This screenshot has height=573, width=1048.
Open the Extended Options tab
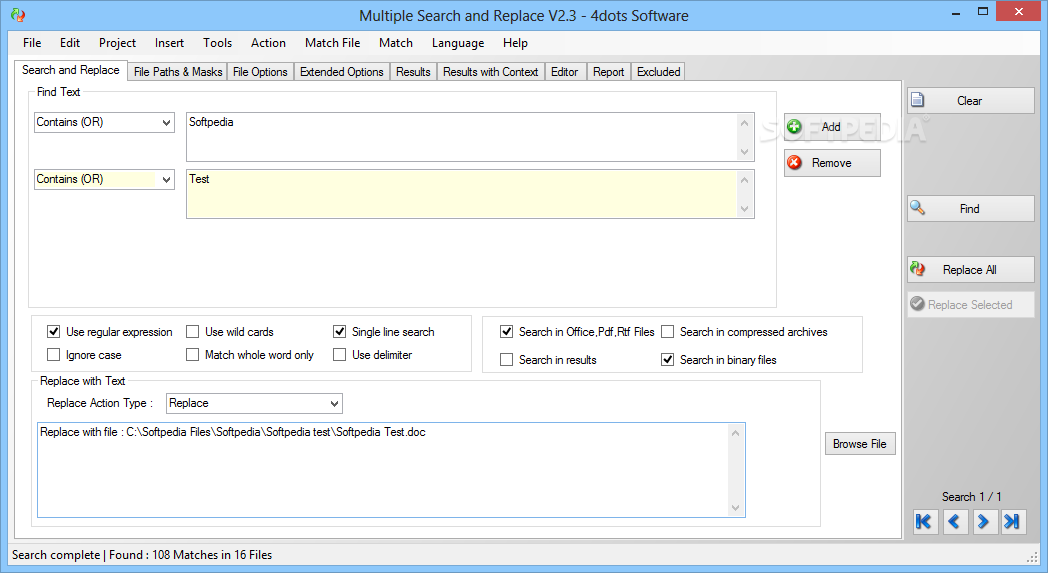pyautogui.click(x=342, y=72)
